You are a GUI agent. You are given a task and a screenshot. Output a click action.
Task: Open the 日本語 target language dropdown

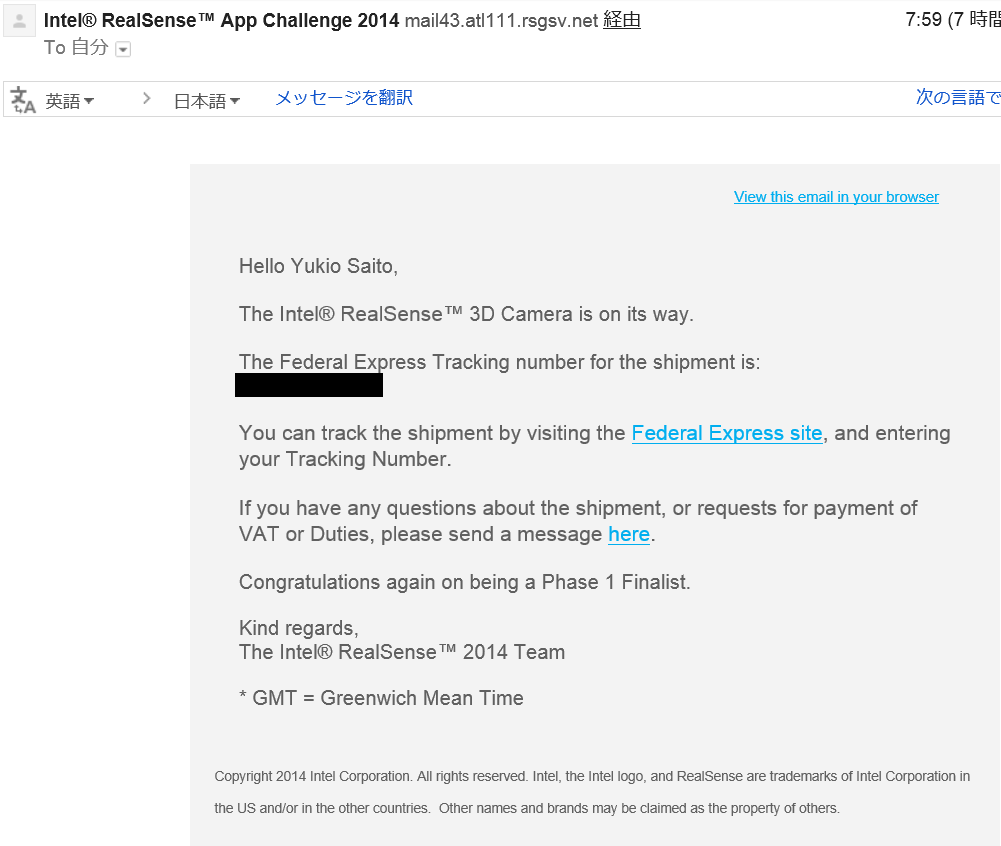206,101
